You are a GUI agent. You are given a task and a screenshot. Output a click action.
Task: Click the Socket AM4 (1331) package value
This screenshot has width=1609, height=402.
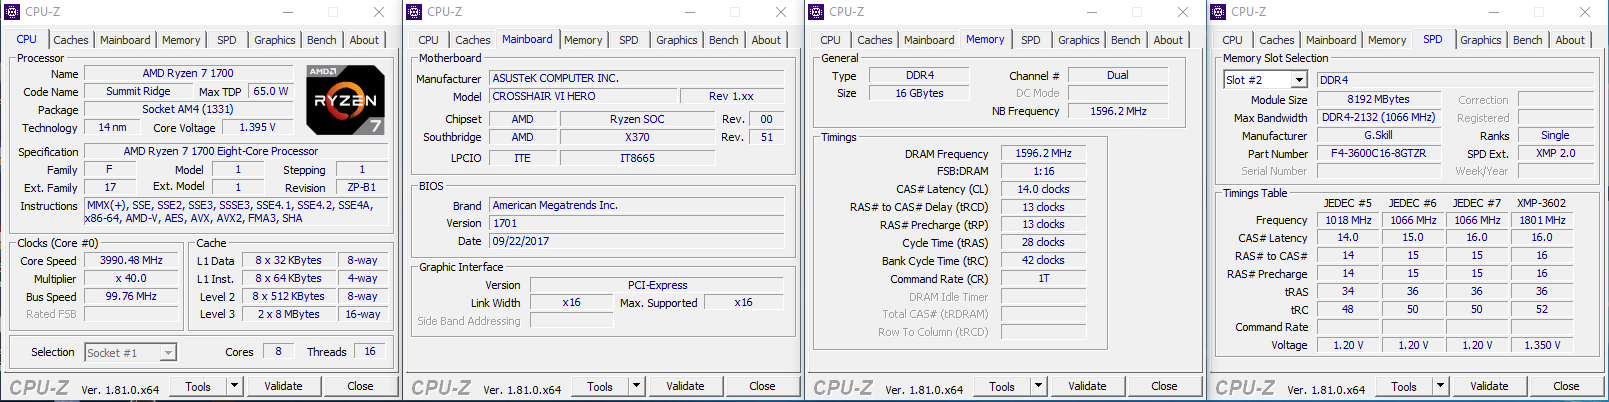[188, 109]
